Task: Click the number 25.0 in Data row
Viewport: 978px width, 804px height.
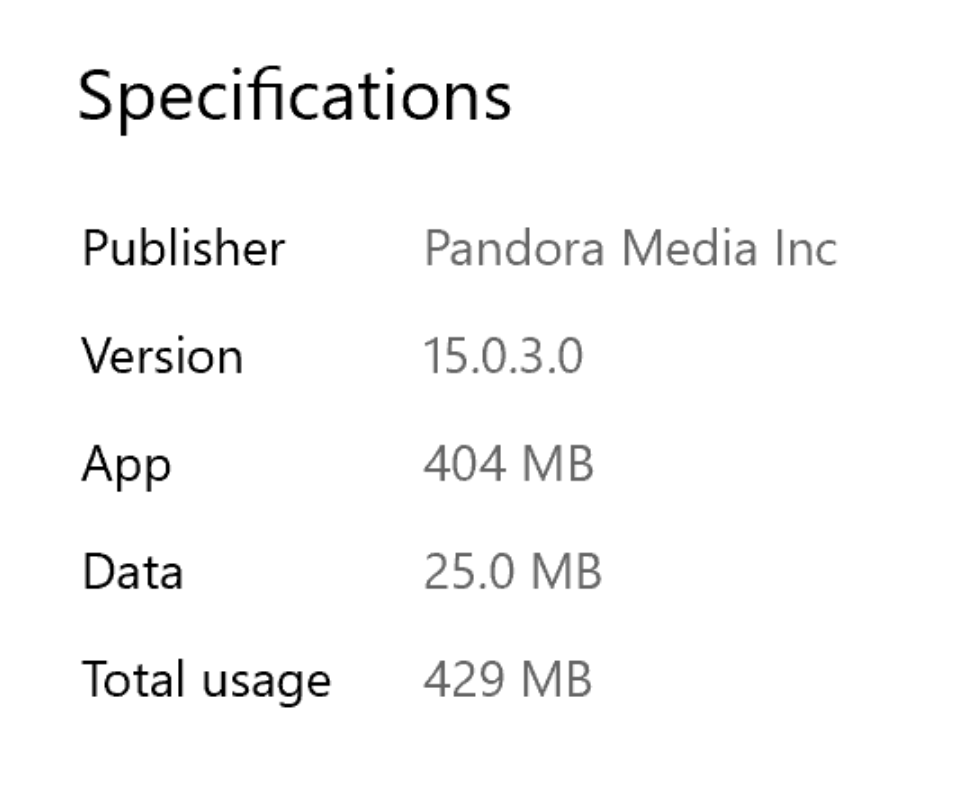Action: click(465, 572)
